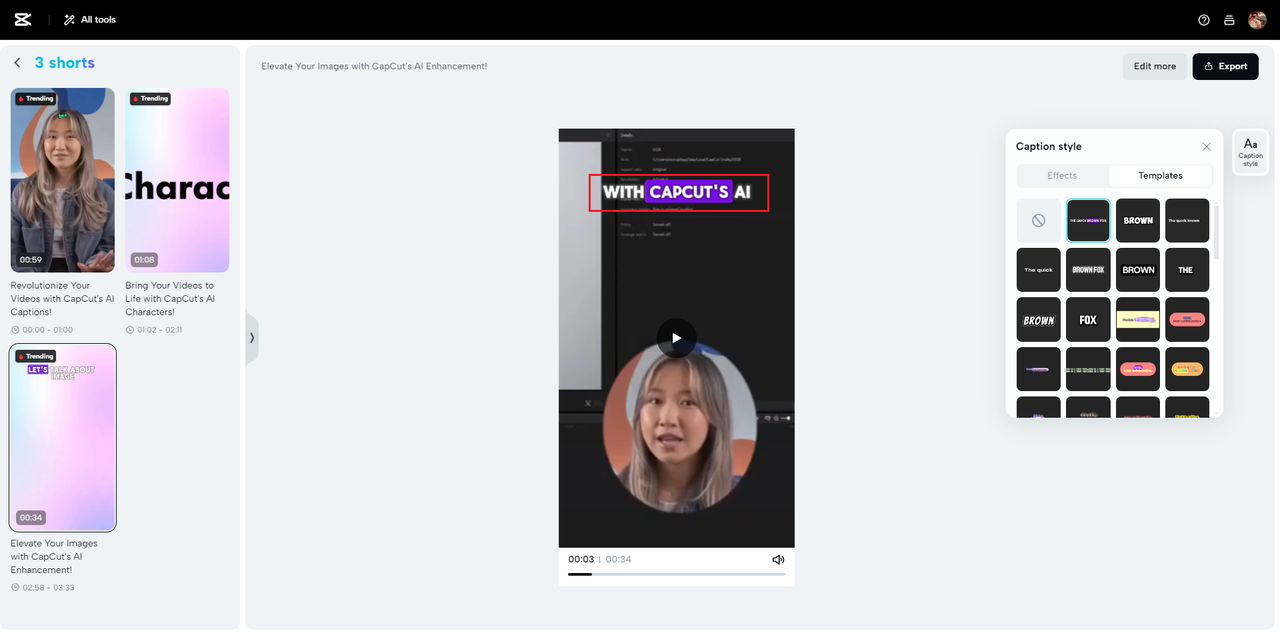Select the purple-highlight QUICK BROWN FOX template
The height and width of the screenshot is (633, 1280).
point(1088,220)
